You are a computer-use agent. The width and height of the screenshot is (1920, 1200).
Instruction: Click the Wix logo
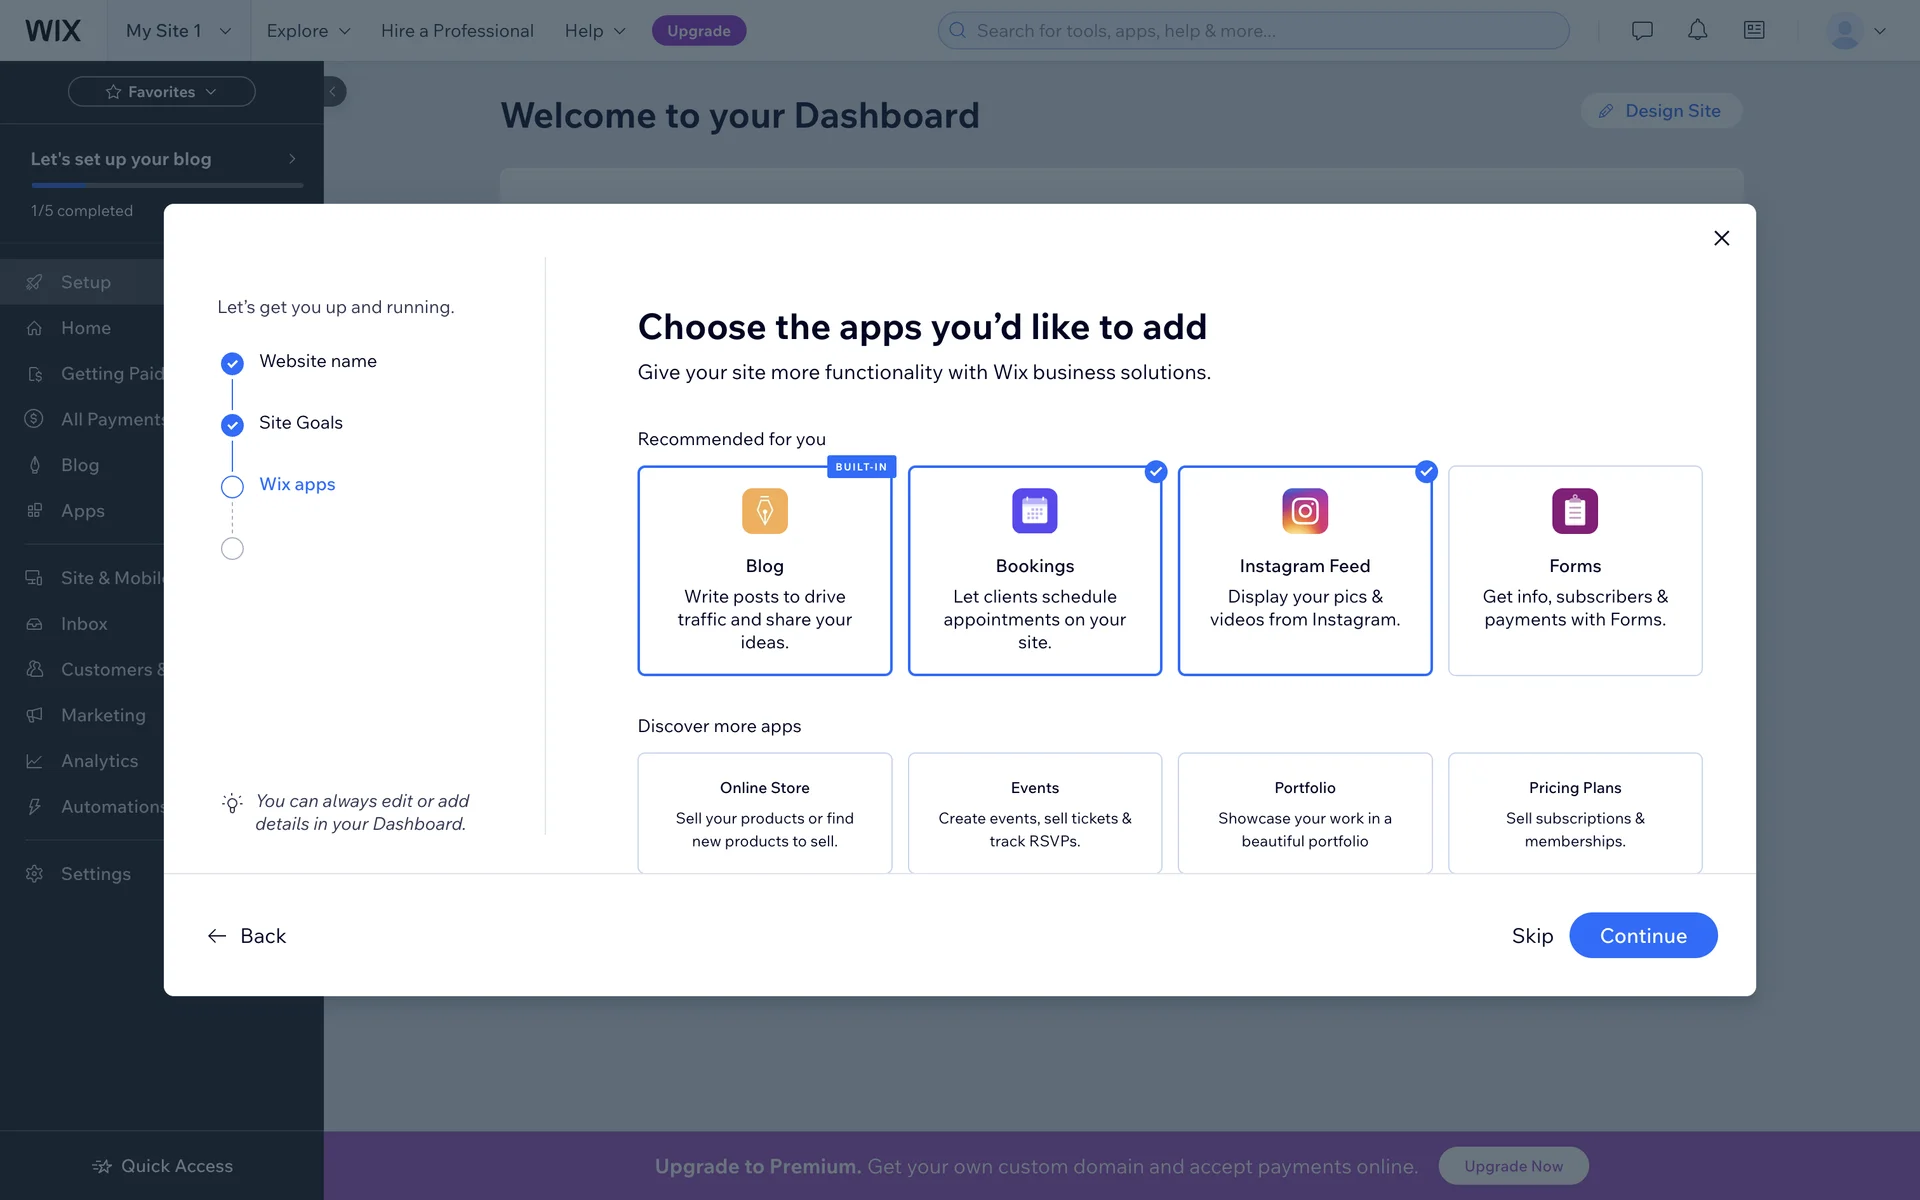pyautogui.click(x=53, y=31)
